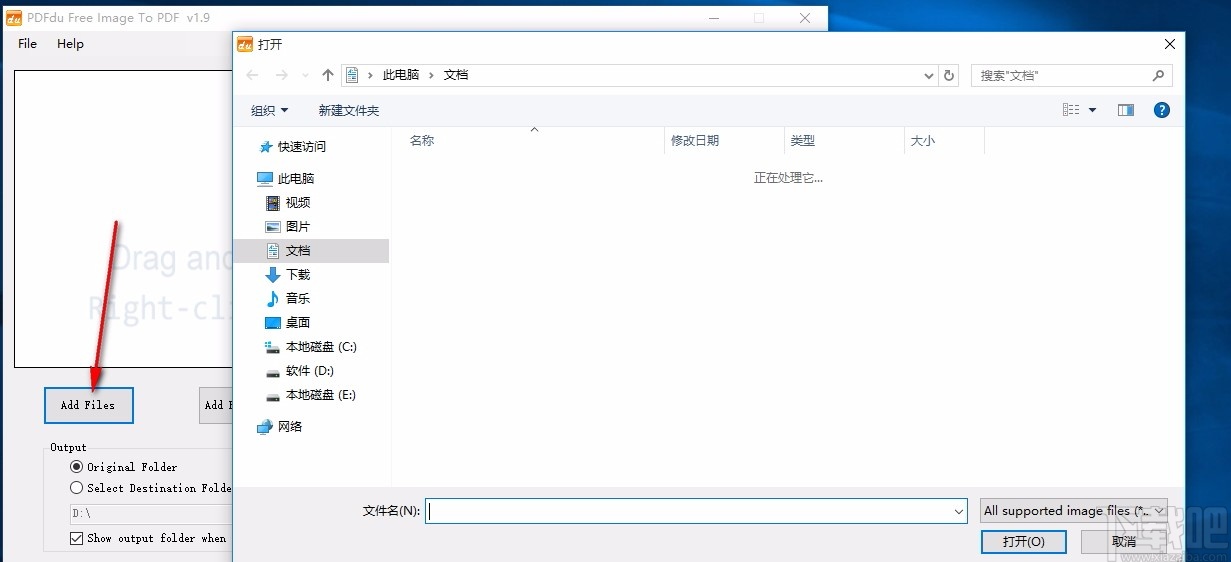The width and height of the screenshot is (1231, 562).
Task: Select 网络 in the navigation pane
Action: pyautogui.click(x=290, y=426)
